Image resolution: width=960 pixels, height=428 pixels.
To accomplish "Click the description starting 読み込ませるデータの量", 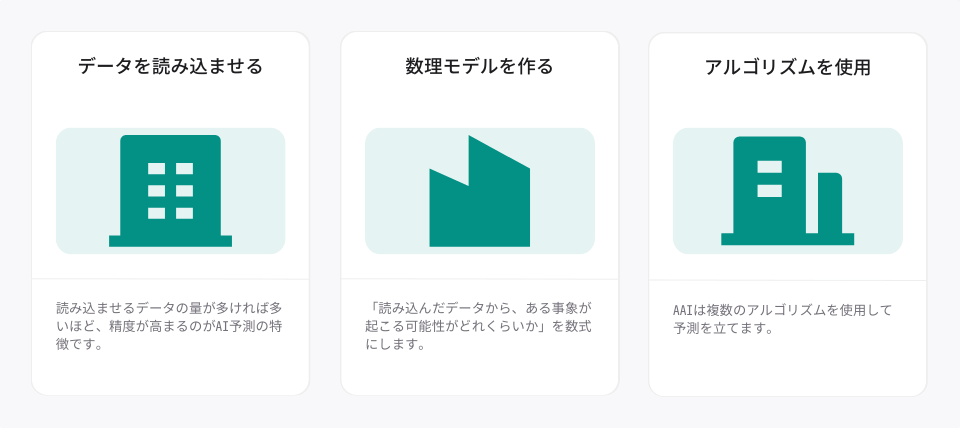I will point(168,325).
